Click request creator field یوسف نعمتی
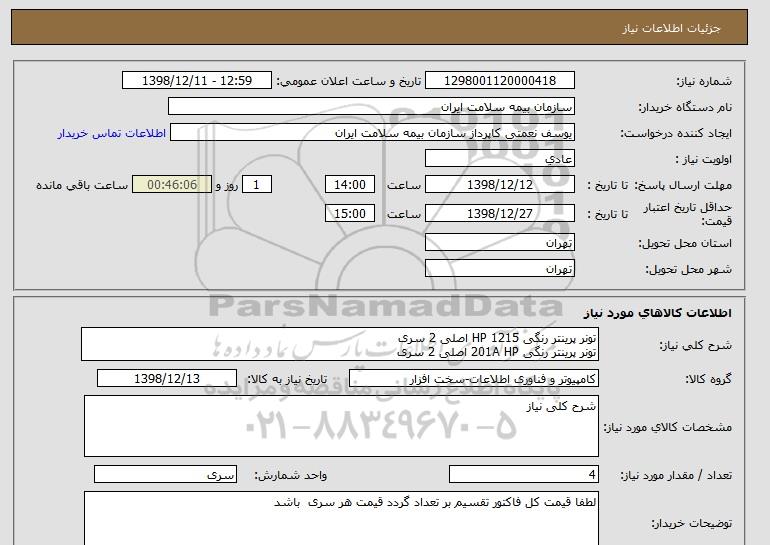 [372, 133]
